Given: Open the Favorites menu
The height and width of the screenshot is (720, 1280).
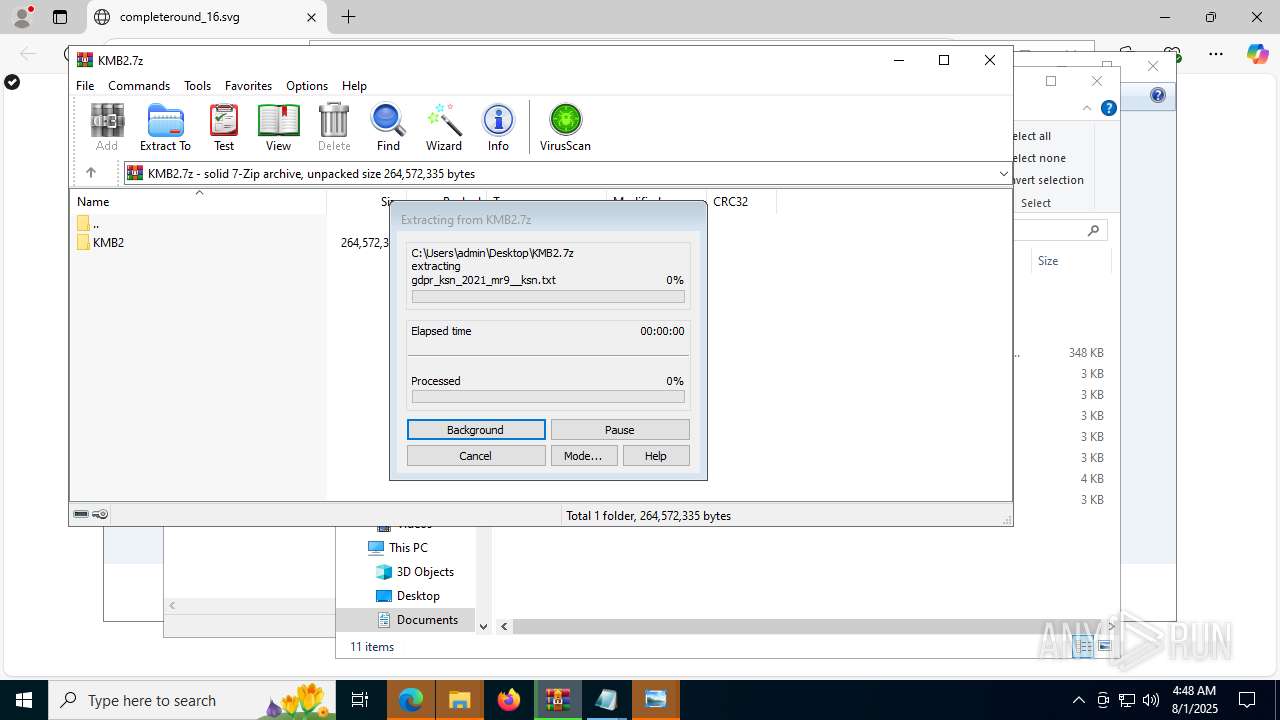Looking at the screenshot, I should coord(248,86).
